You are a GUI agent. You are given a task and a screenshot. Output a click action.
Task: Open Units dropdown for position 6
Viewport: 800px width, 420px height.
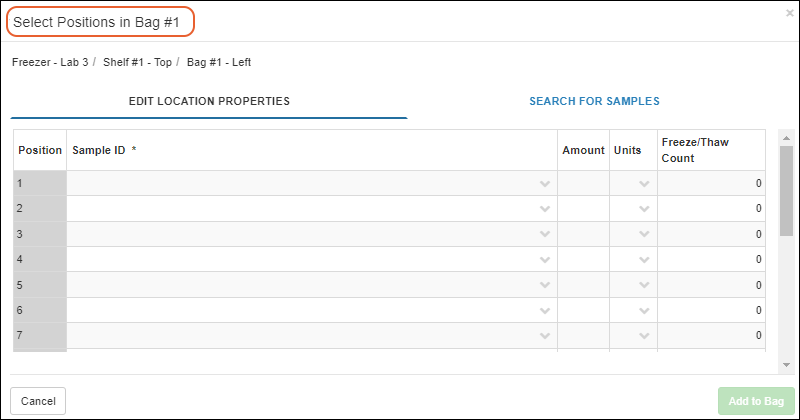click(644, 311)
